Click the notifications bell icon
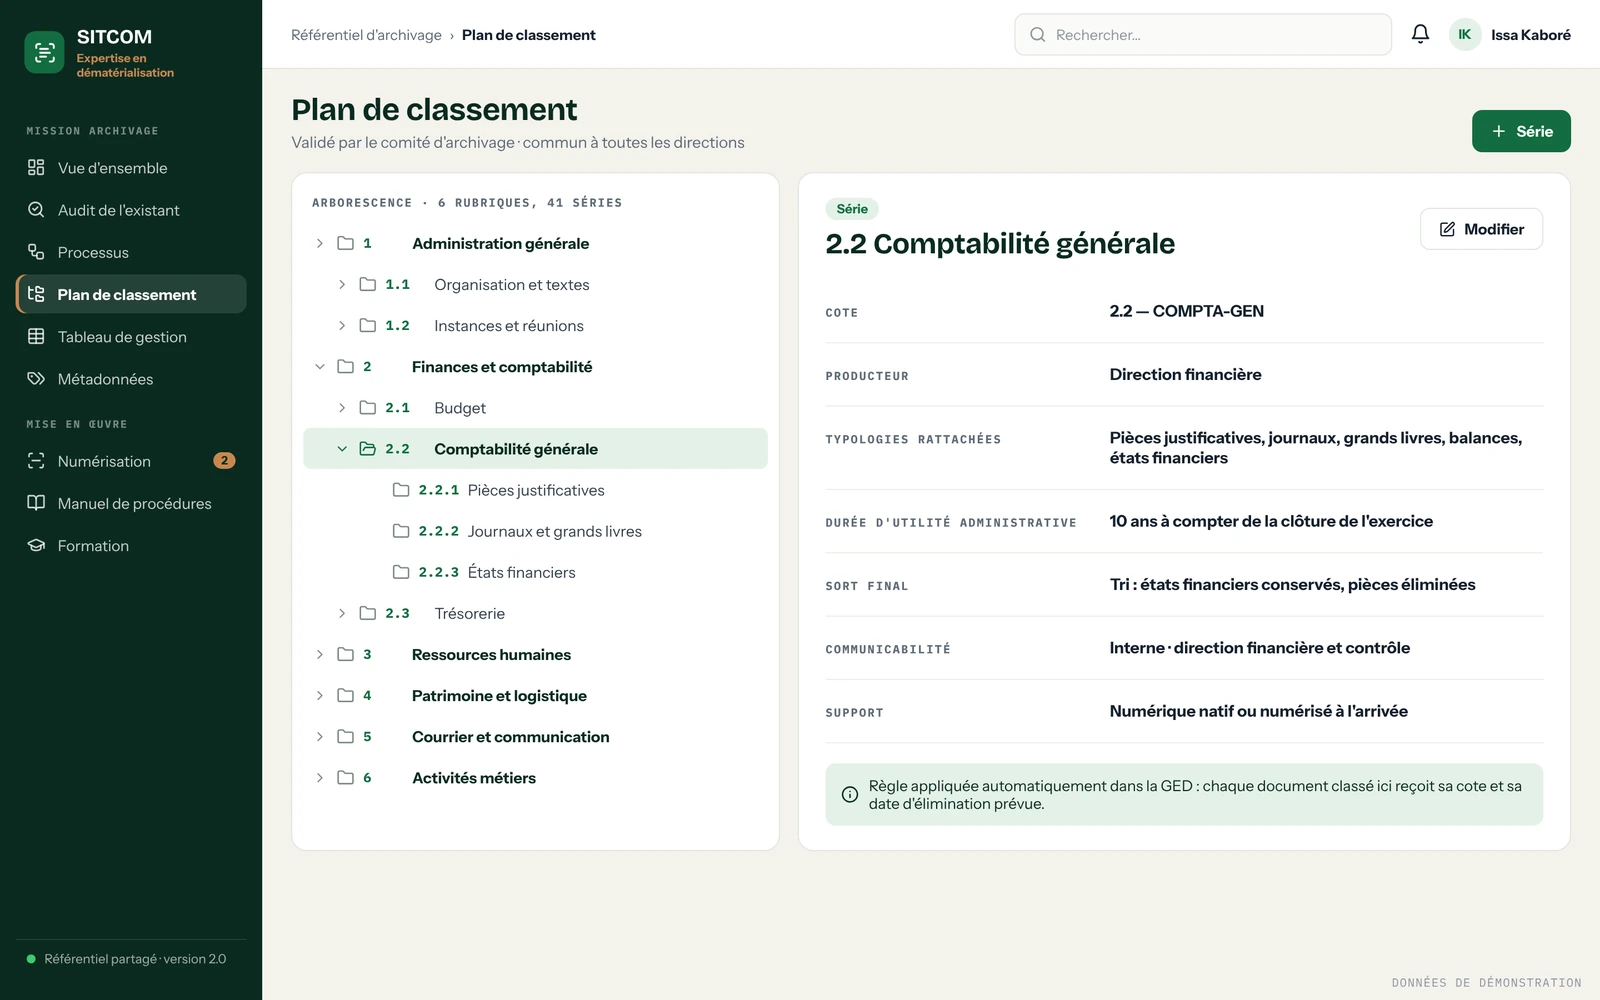 [1420, 34]
